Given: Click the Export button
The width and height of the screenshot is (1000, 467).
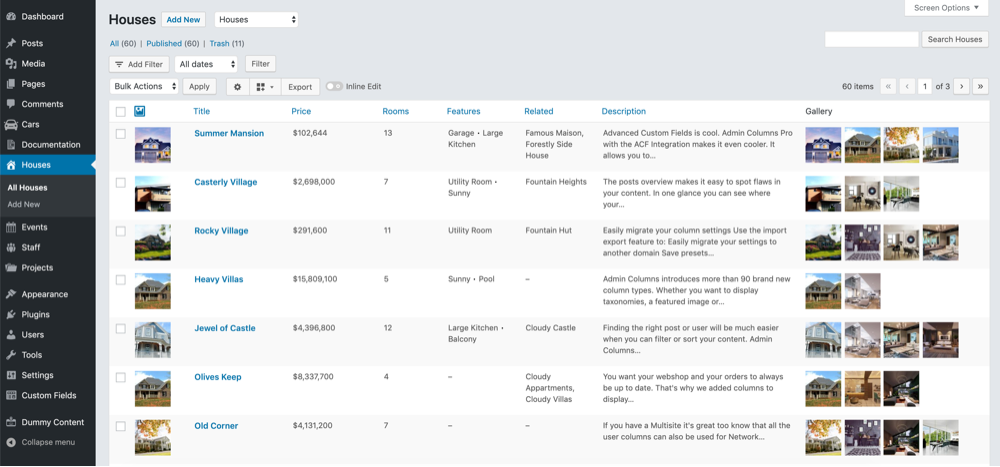Looking at the screenshot, I should coord(300,87).
